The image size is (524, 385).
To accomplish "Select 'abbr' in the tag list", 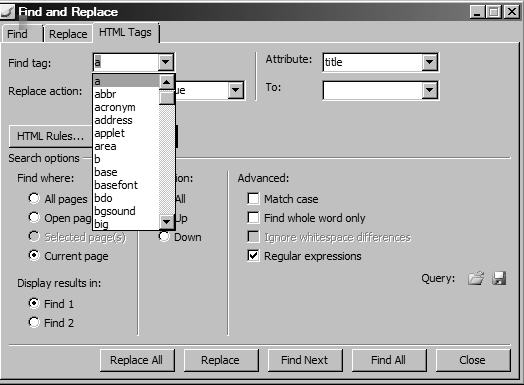I will (126, 94).
